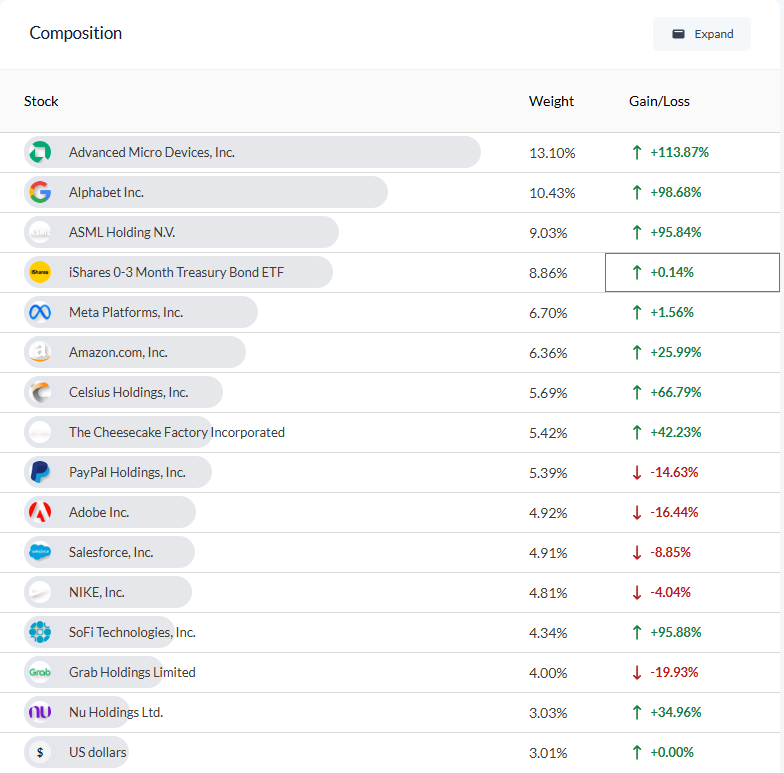Open the Advanced Micro Devices, Inc. row

[390, 152]
